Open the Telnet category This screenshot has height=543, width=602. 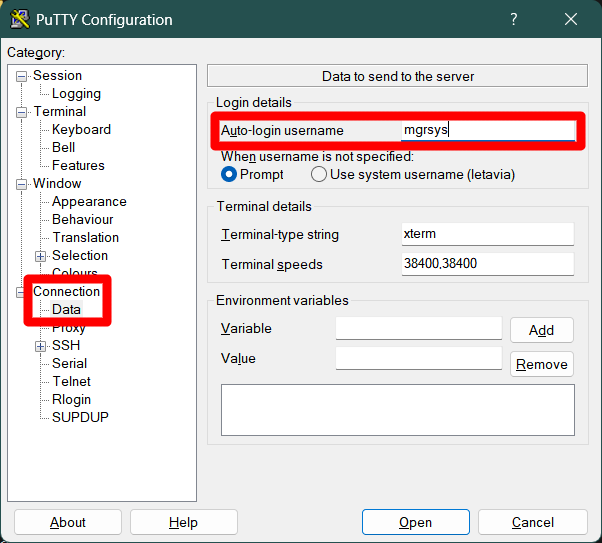coord(71,381)
